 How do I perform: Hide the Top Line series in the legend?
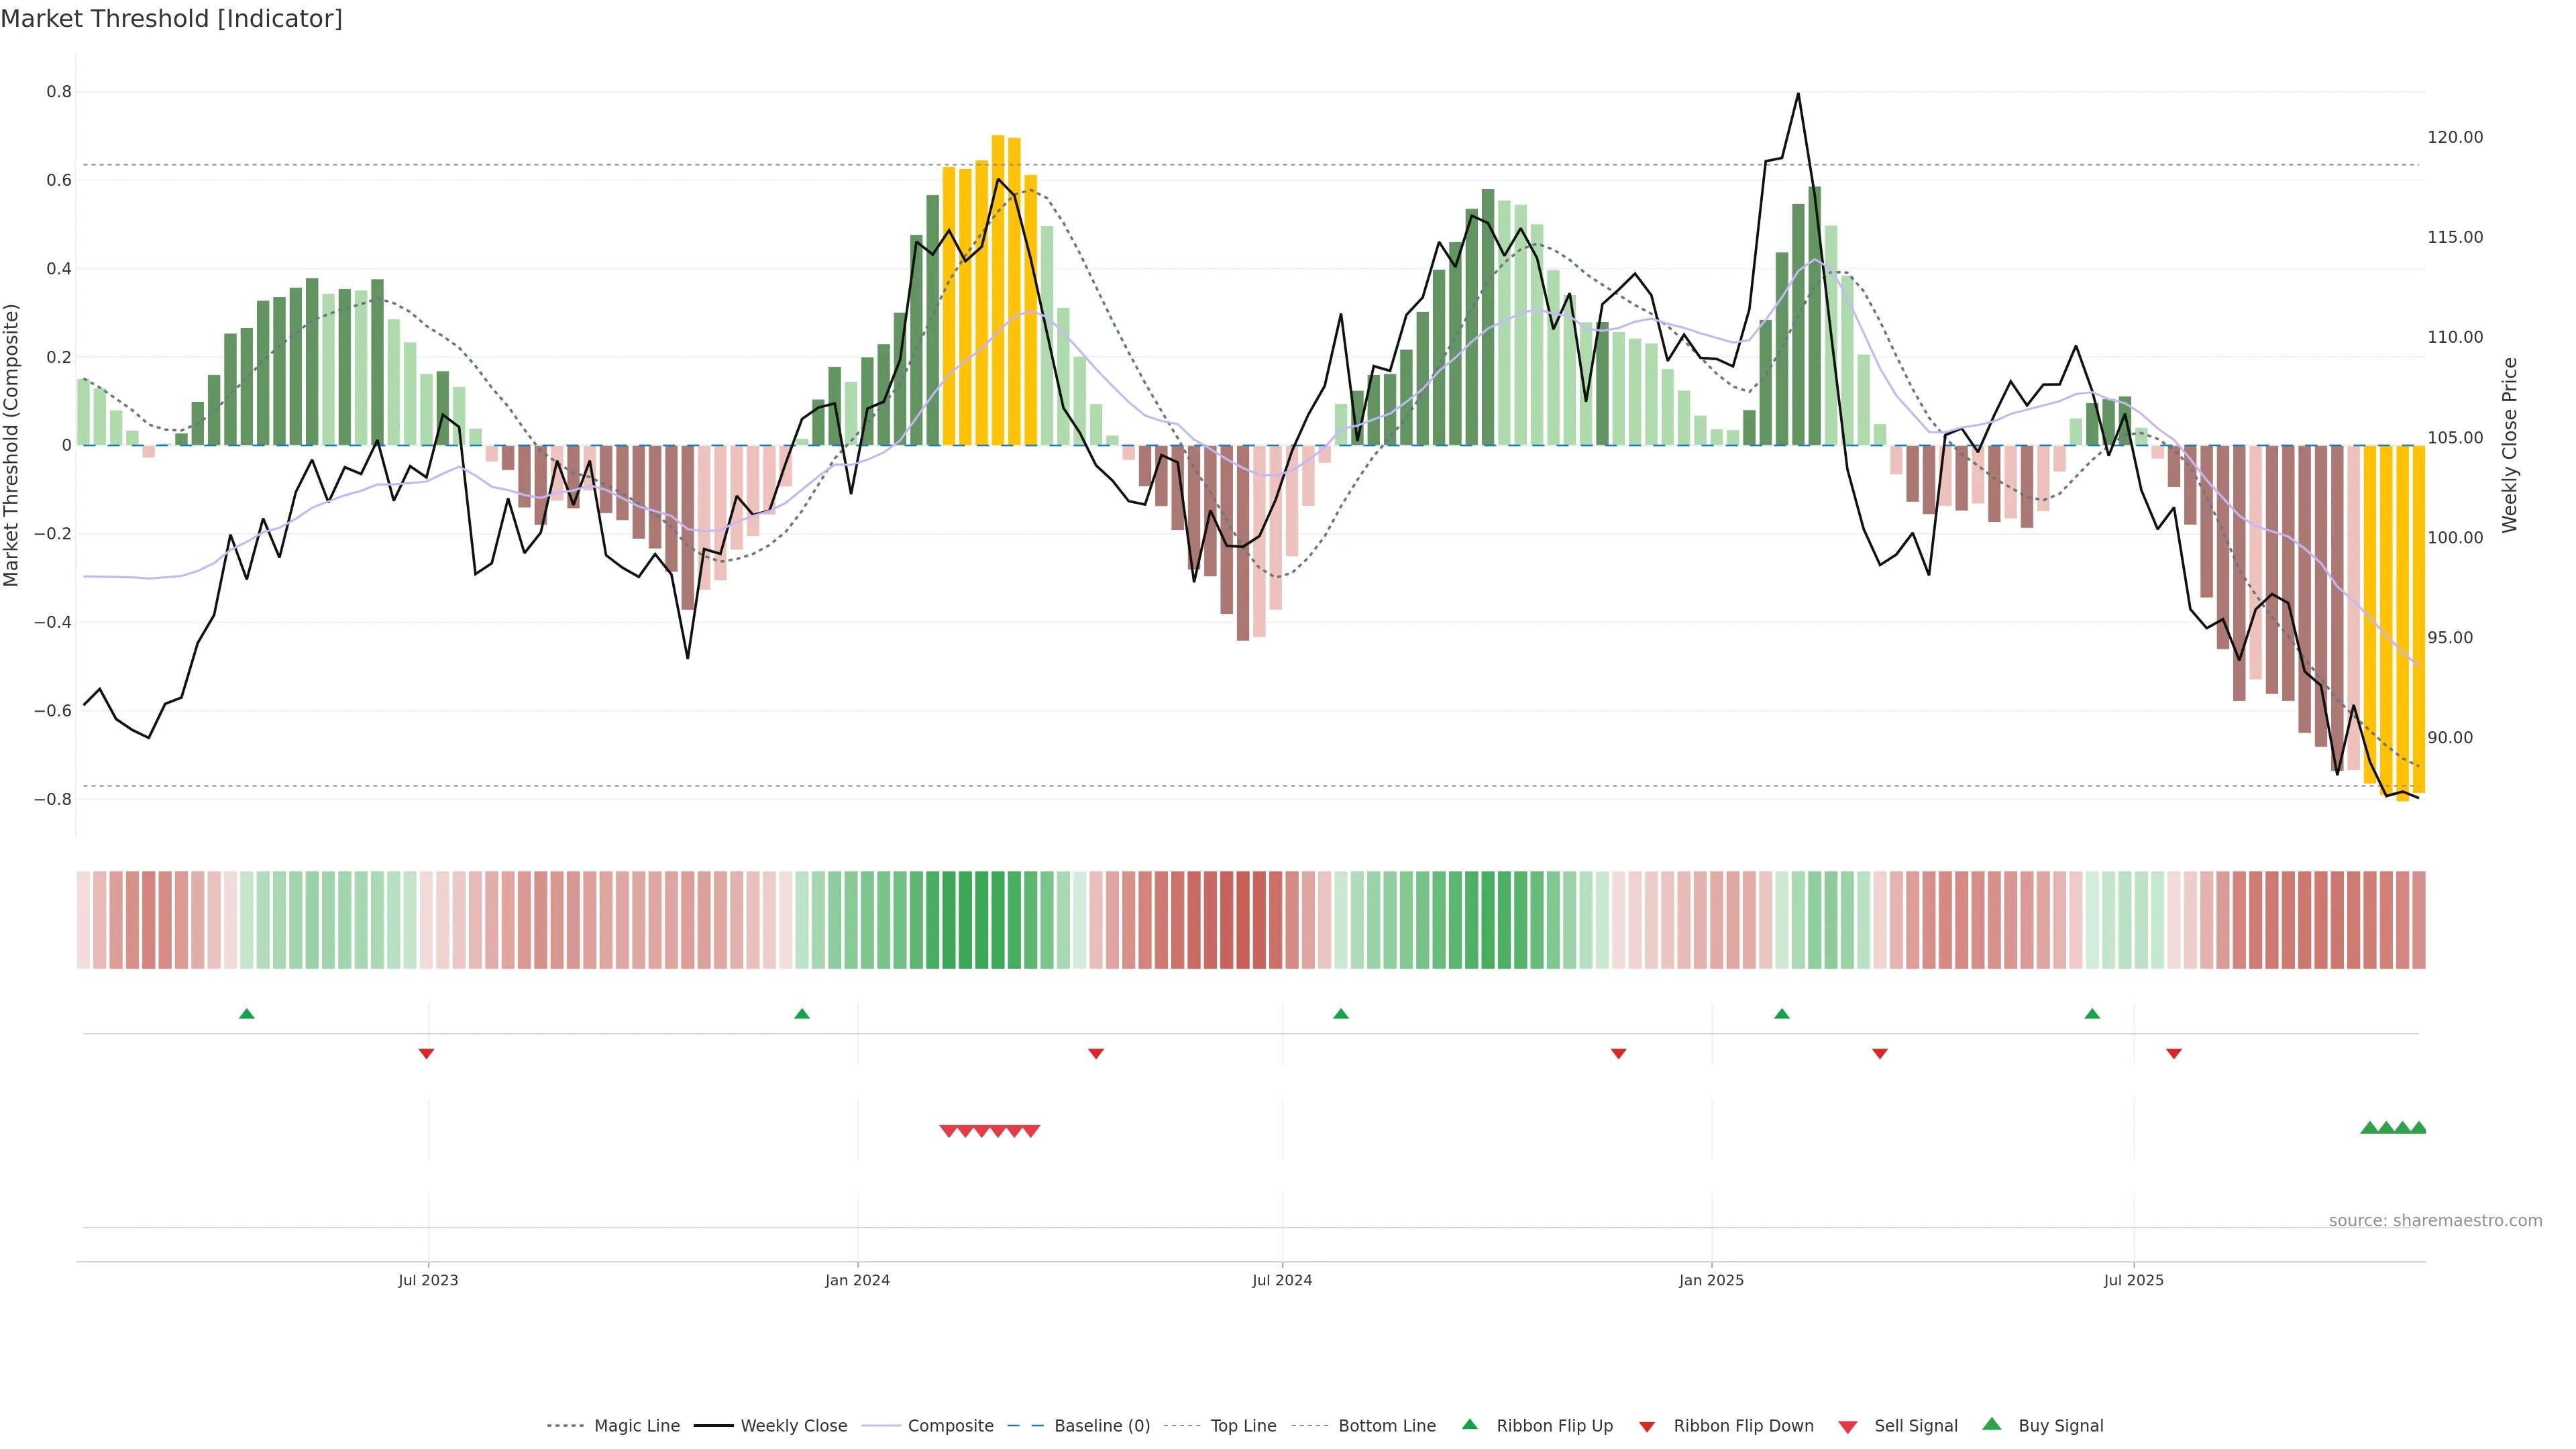(1243, 1426)
